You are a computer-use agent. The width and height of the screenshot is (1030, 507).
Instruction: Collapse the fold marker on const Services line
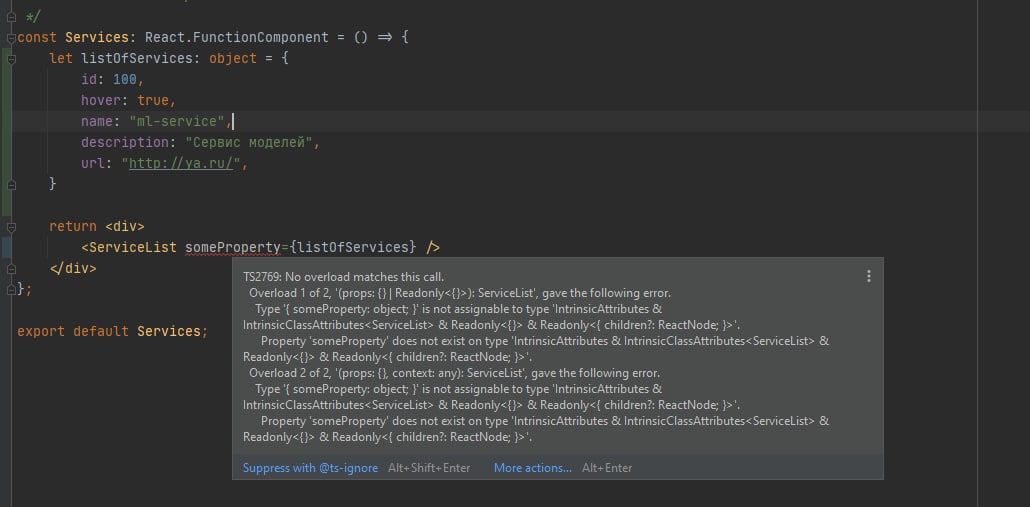point(11,38)
